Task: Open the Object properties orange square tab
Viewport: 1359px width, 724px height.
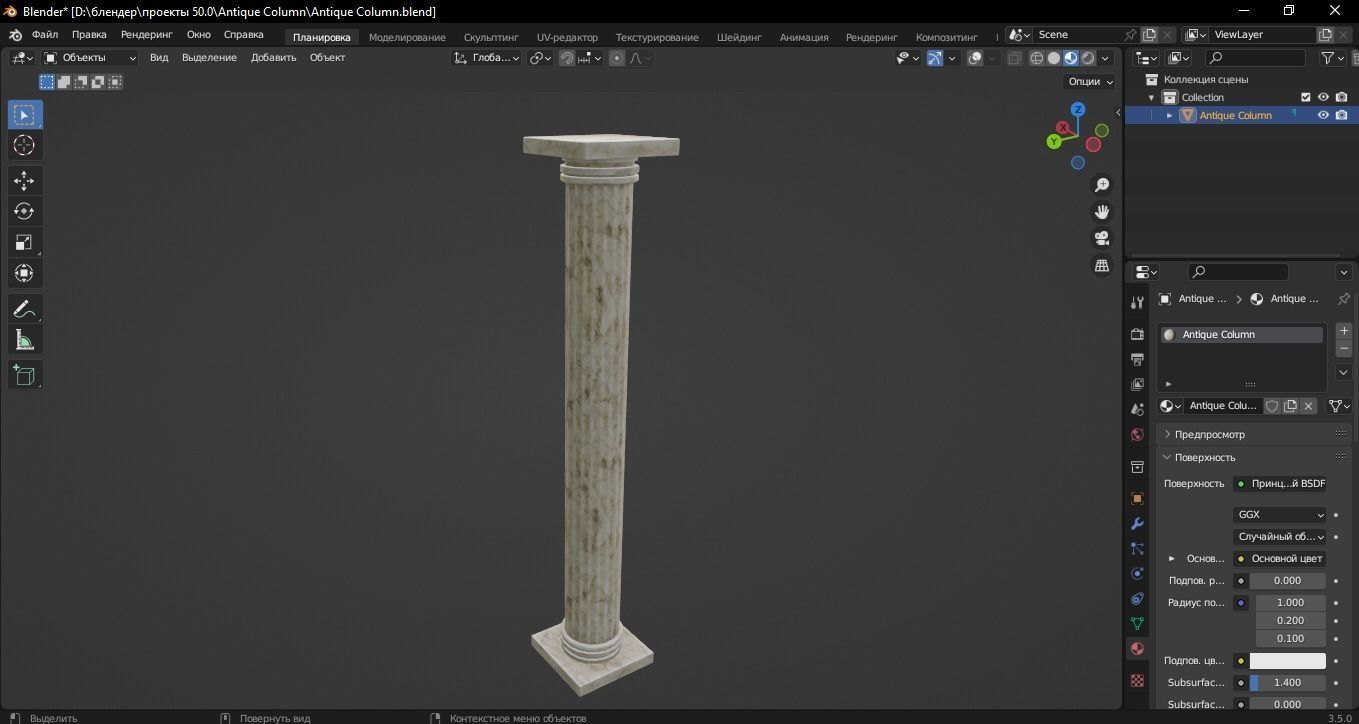Action: pyautogui.click(x=1137, y=498)
